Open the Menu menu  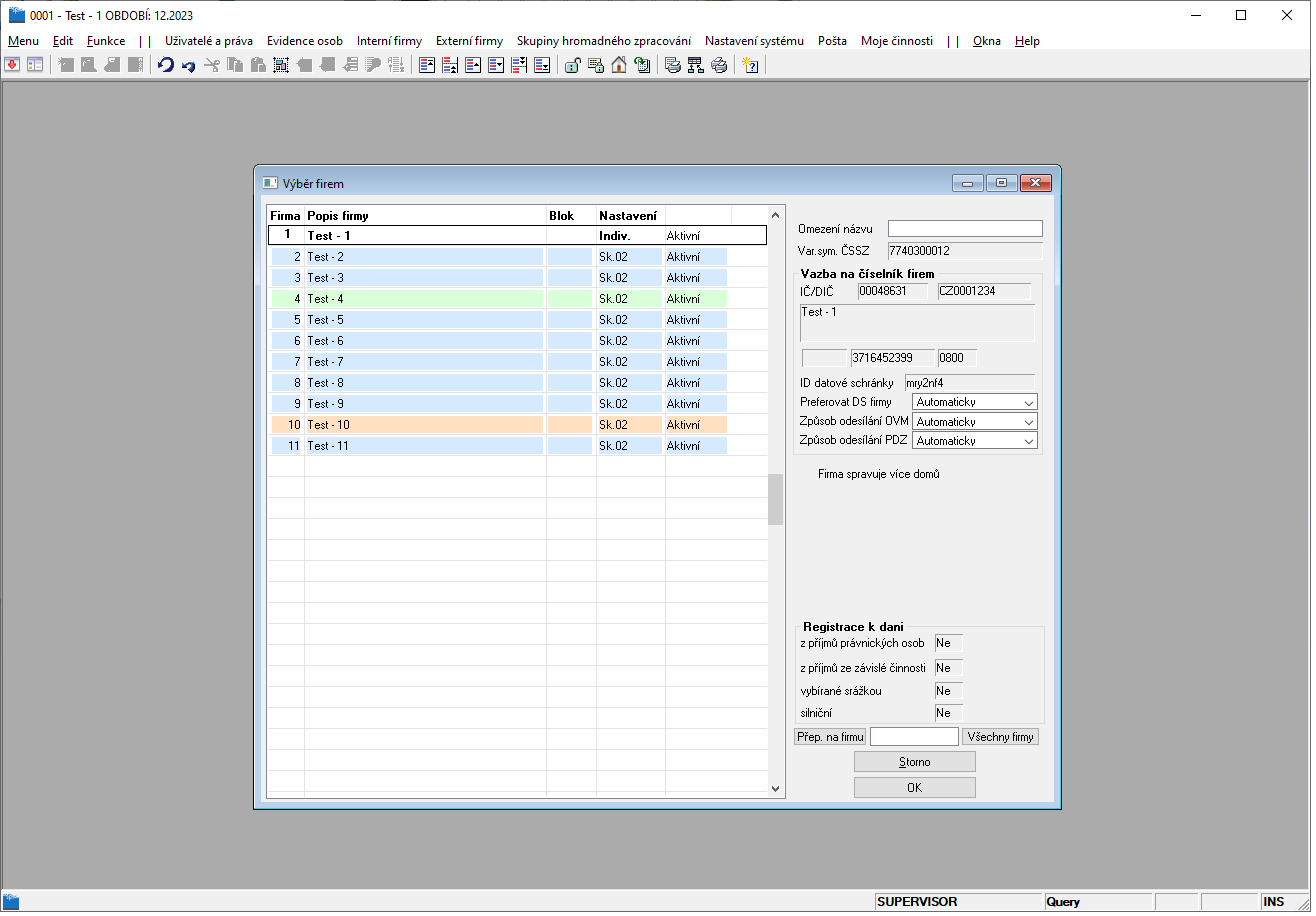pos(23,41)
